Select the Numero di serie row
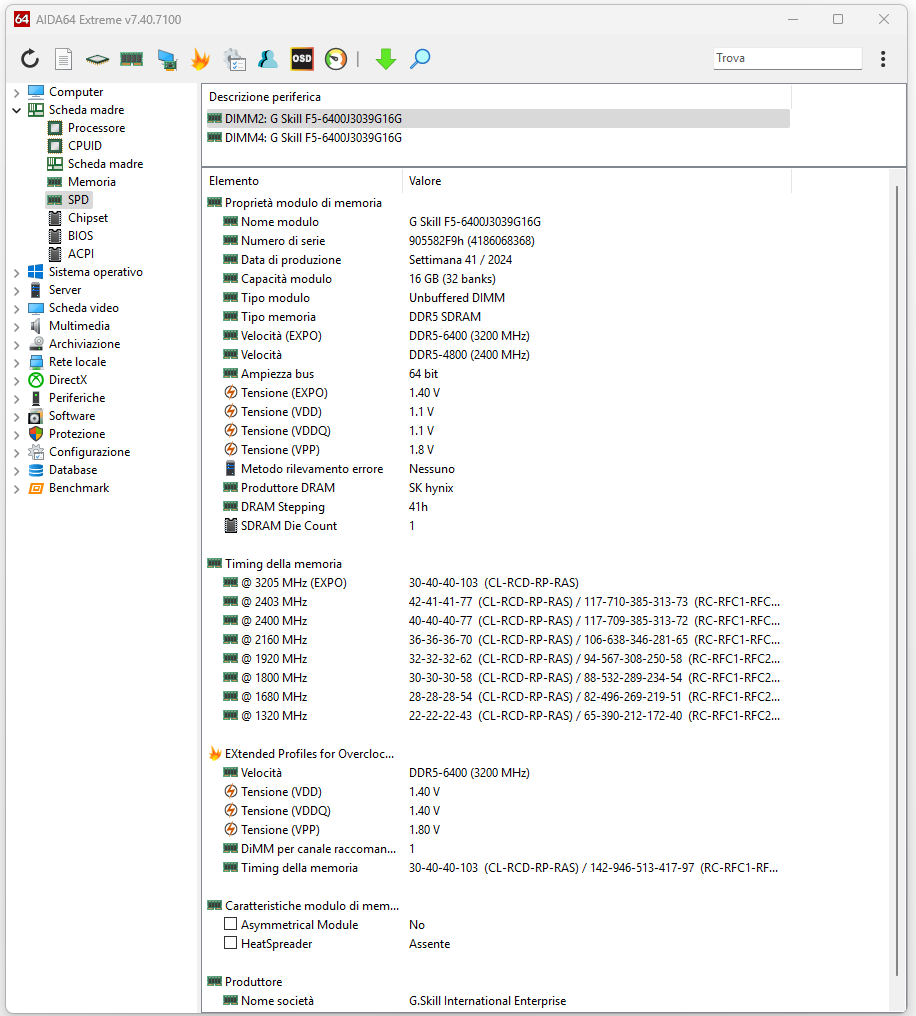Screen dimensions: 916x1016 (498, 240)
